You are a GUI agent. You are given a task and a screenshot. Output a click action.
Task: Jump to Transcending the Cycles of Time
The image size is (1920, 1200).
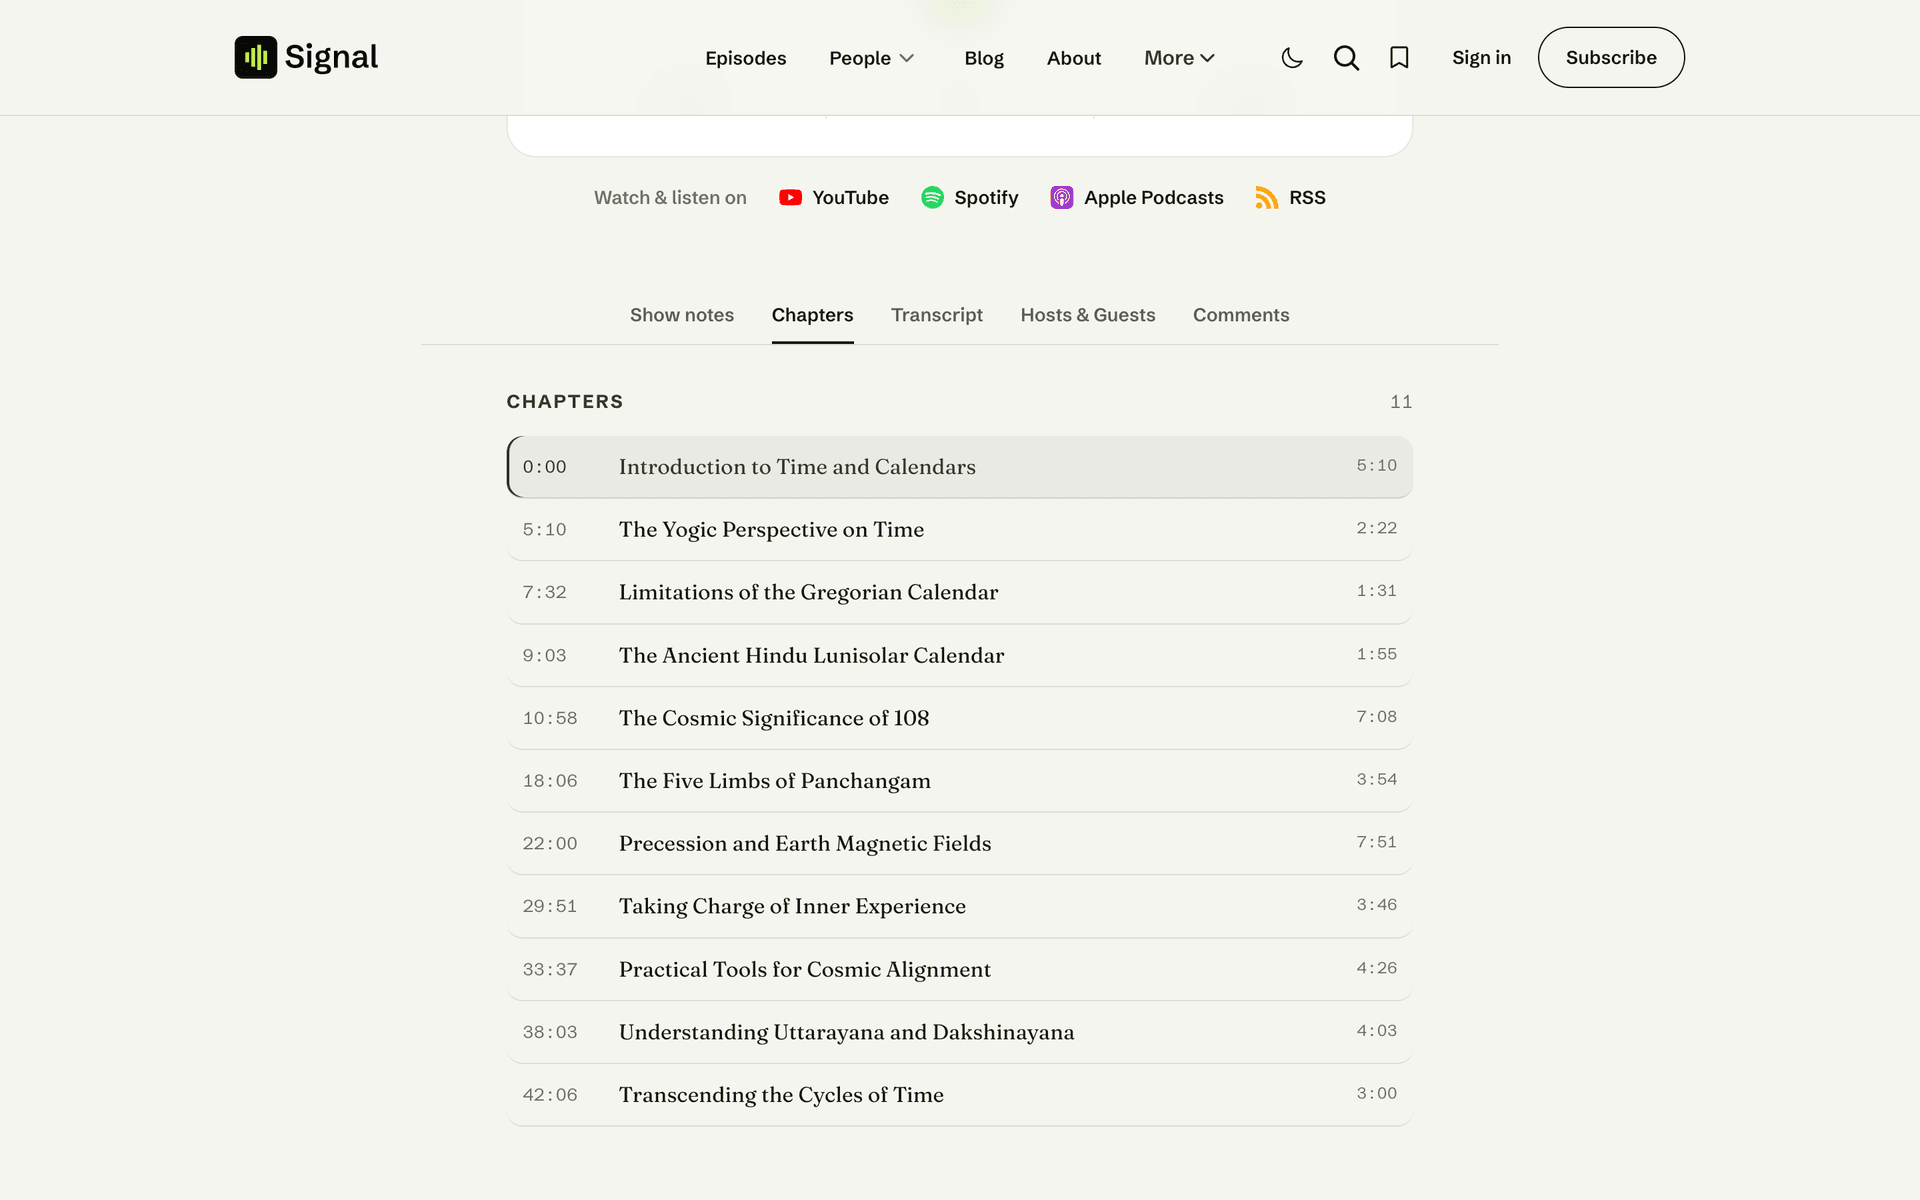point(960,1095)
